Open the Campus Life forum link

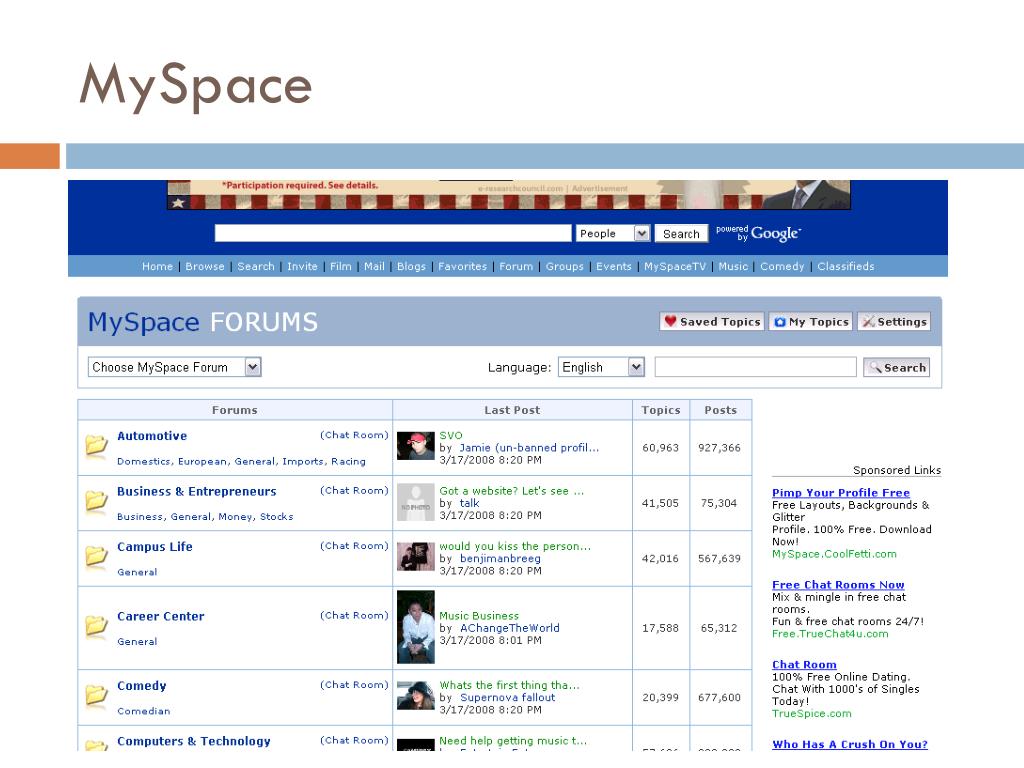click(x=155, y=547)
